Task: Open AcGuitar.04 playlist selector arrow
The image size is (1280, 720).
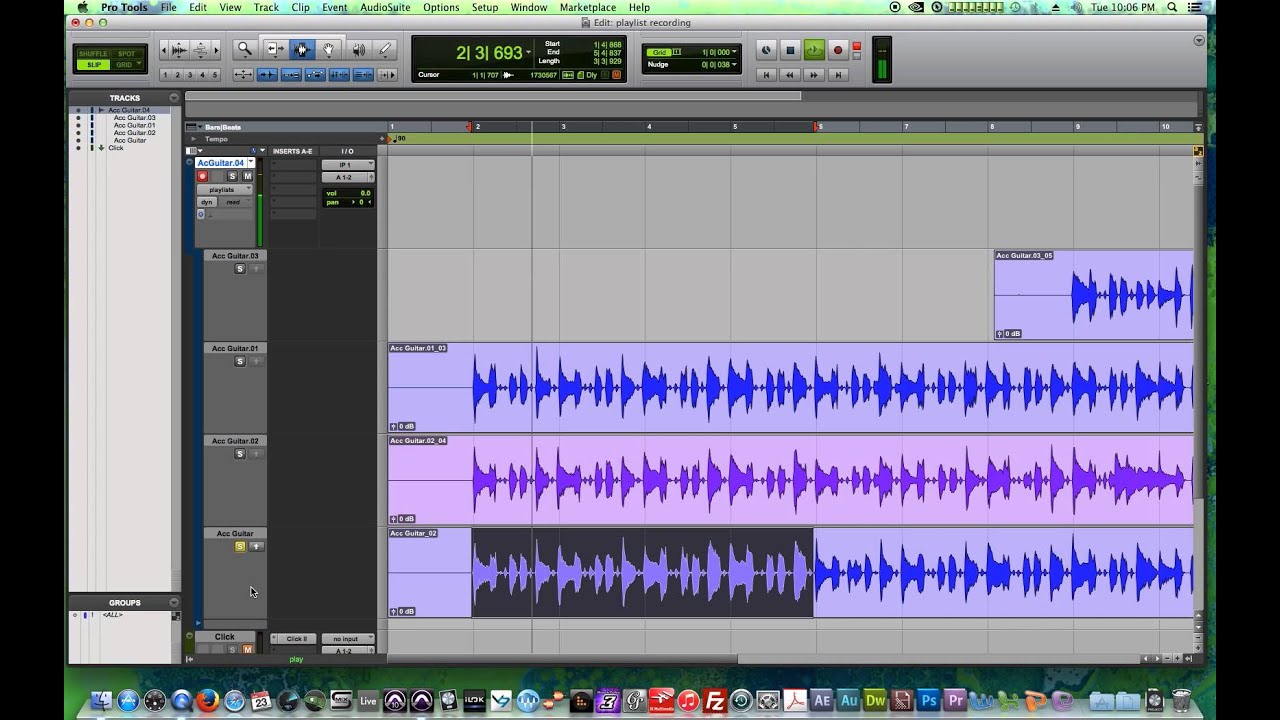Action: (x=251, y=162)
